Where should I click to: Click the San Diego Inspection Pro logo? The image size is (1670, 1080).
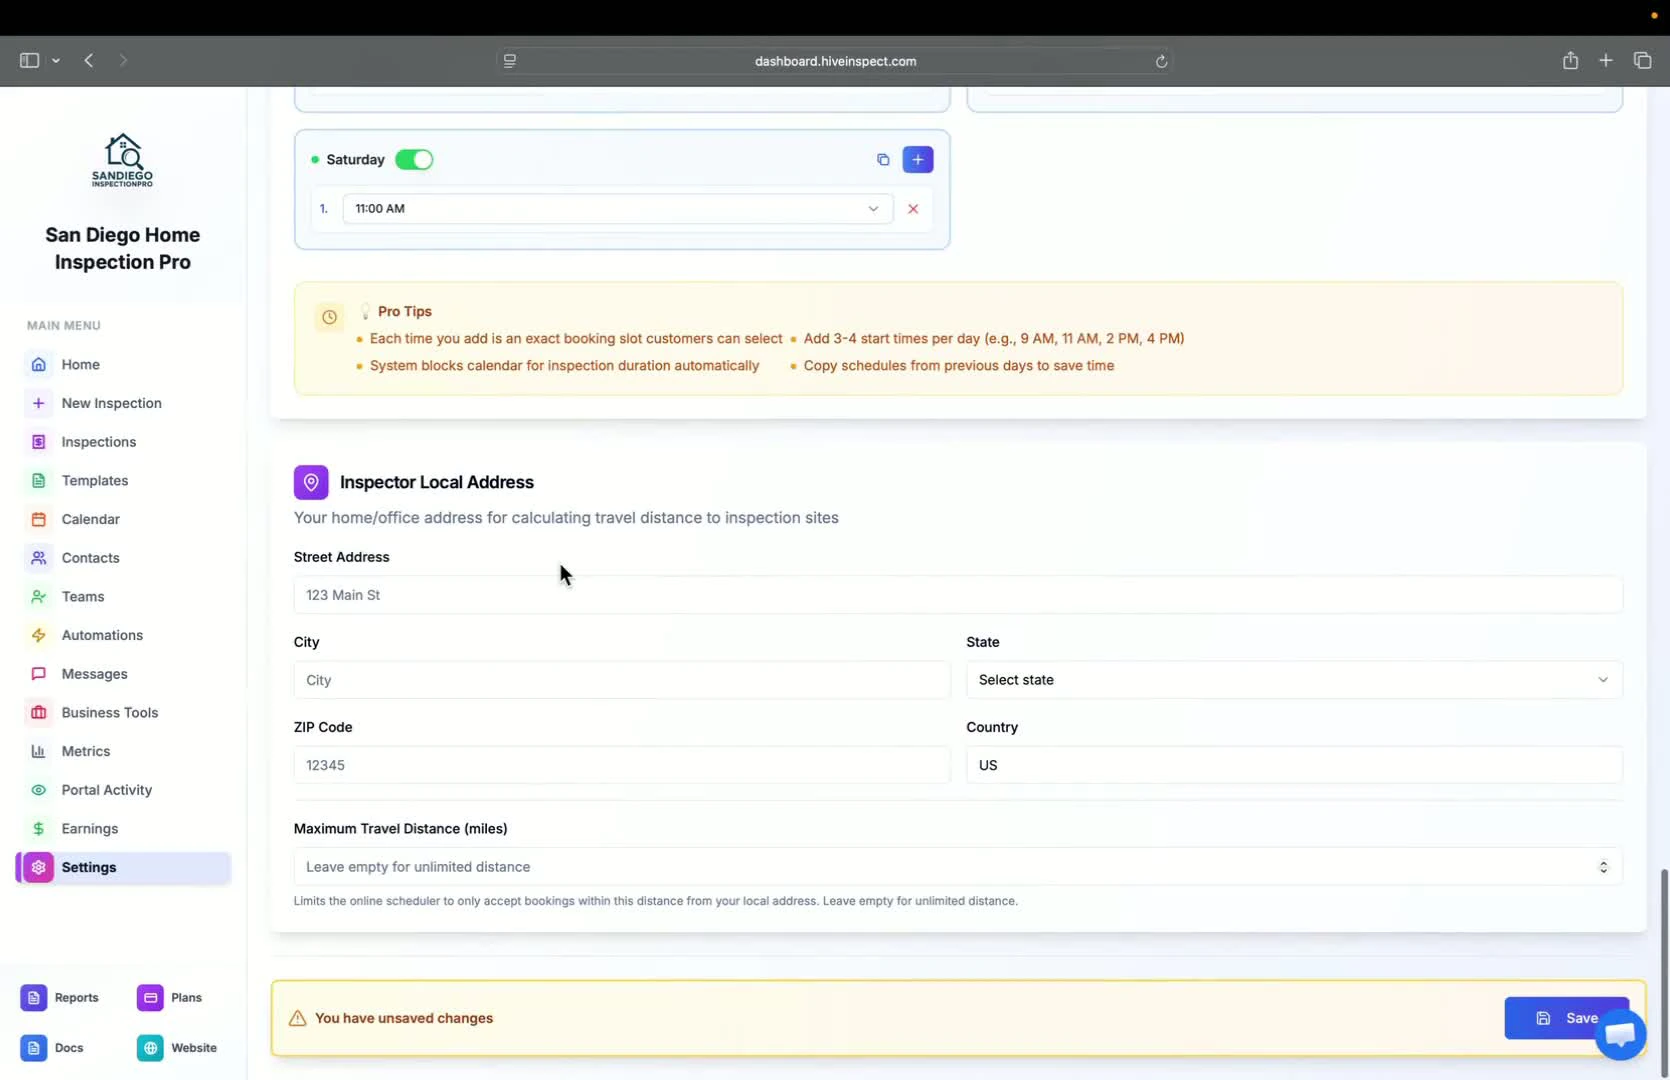click(x=123, y=160)
